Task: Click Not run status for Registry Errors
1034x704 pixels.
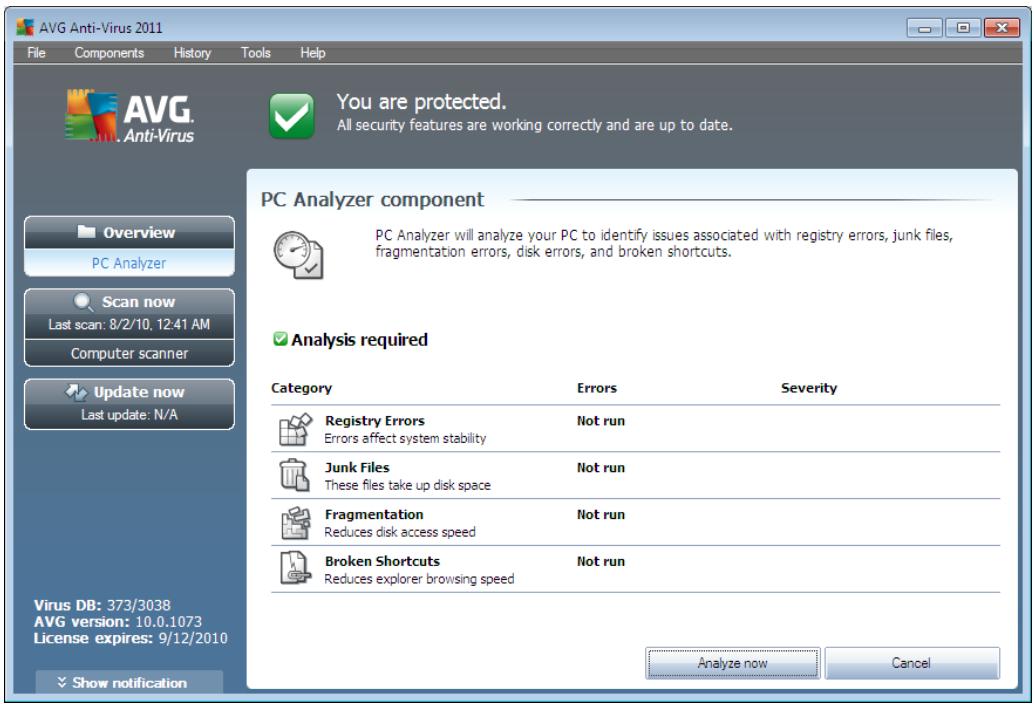Action: tap(601, 421)
